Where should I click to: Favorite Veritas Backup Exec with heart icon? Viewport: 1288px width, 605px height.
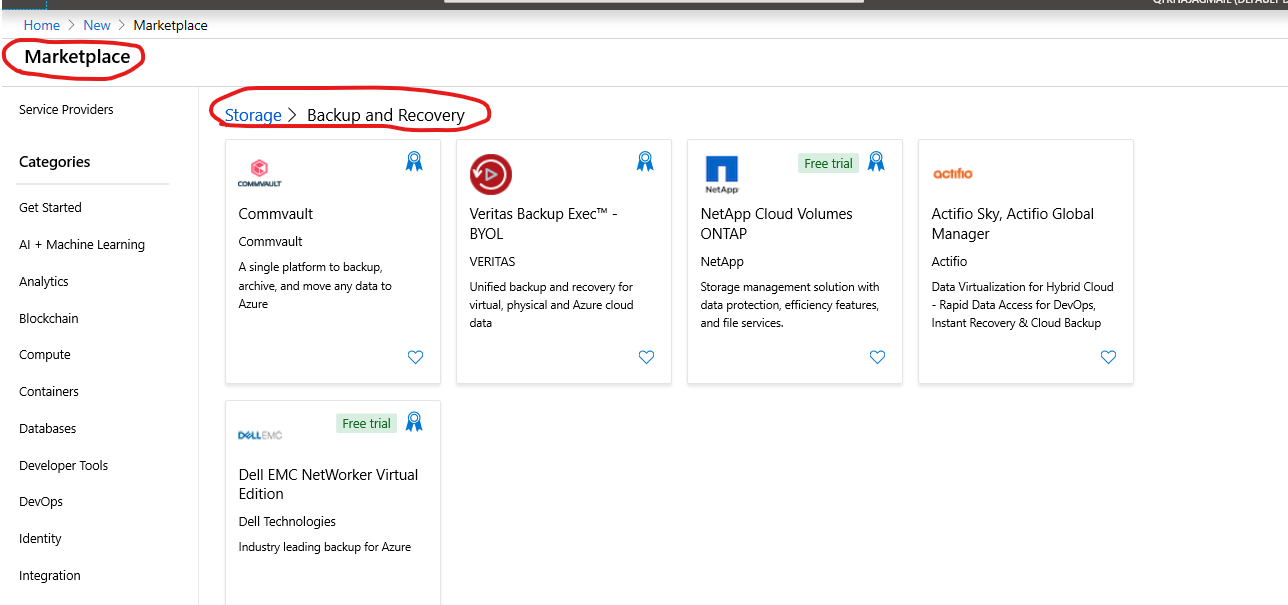[646, 357]
